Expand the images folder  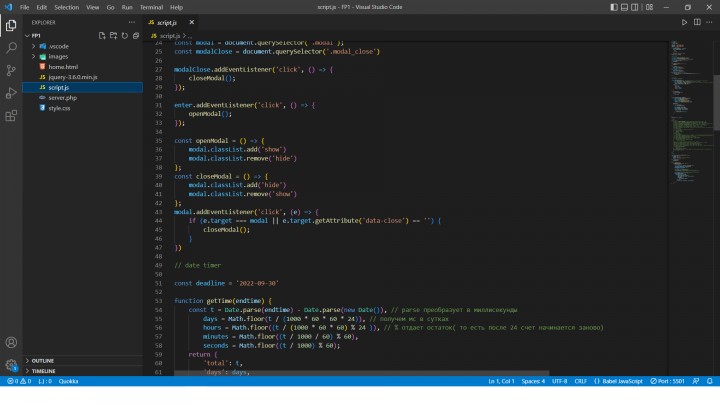[34, 56]
